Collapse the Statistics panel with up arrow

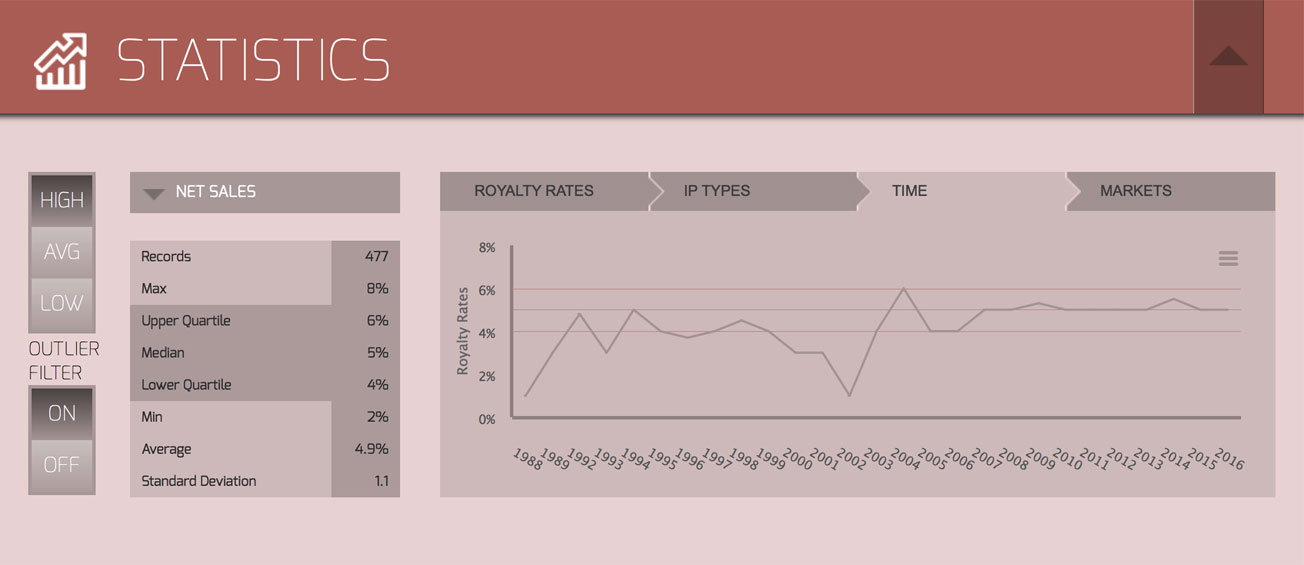click(x=1228, y=57)
